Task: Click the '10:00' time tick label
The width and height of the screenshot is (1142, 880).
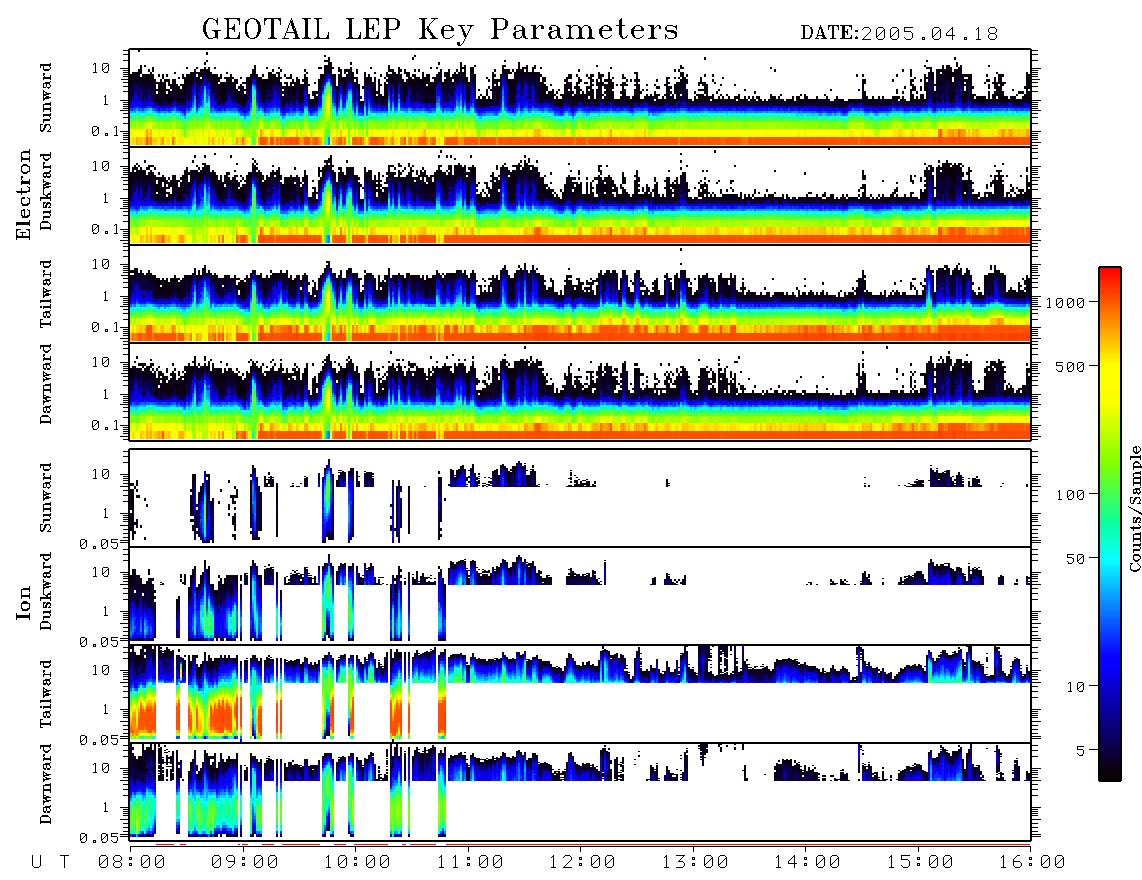Action: tap(357, 863)
